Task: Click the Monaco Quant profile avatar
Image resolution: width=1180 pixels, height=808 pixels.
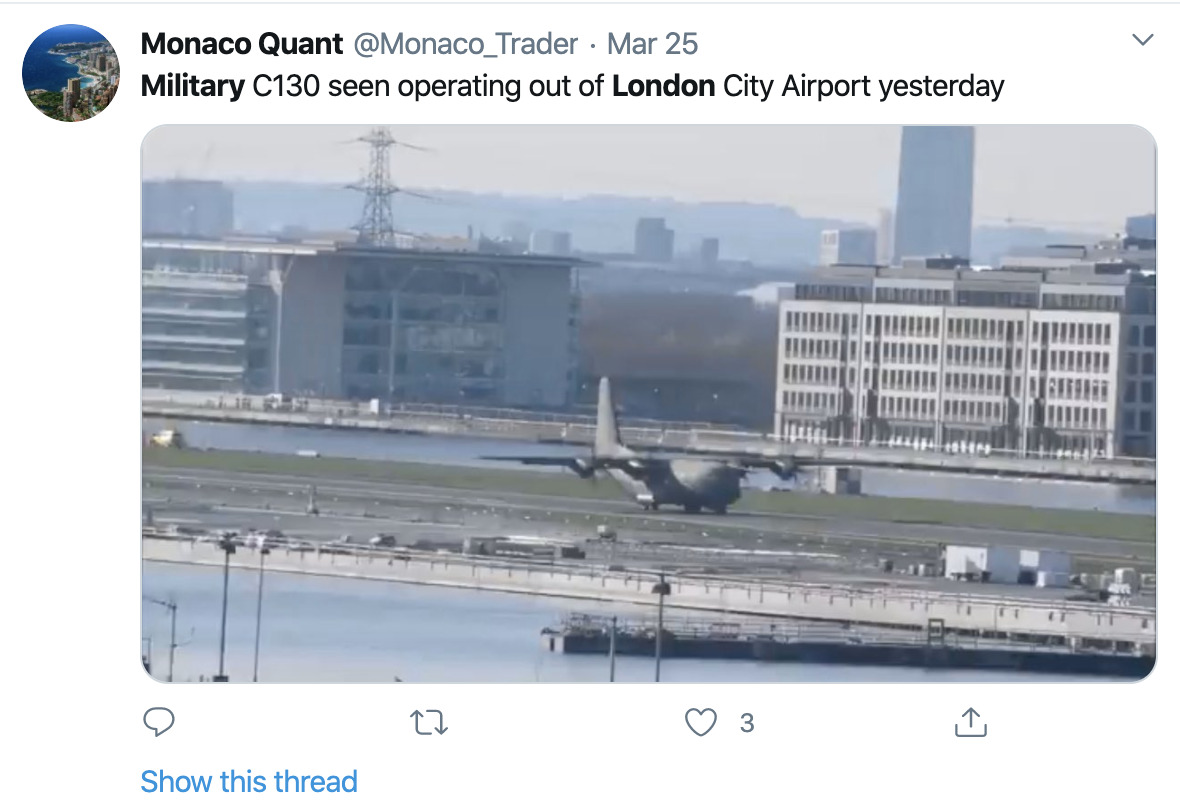Action: pyautogui.click(x=70, y=73)
